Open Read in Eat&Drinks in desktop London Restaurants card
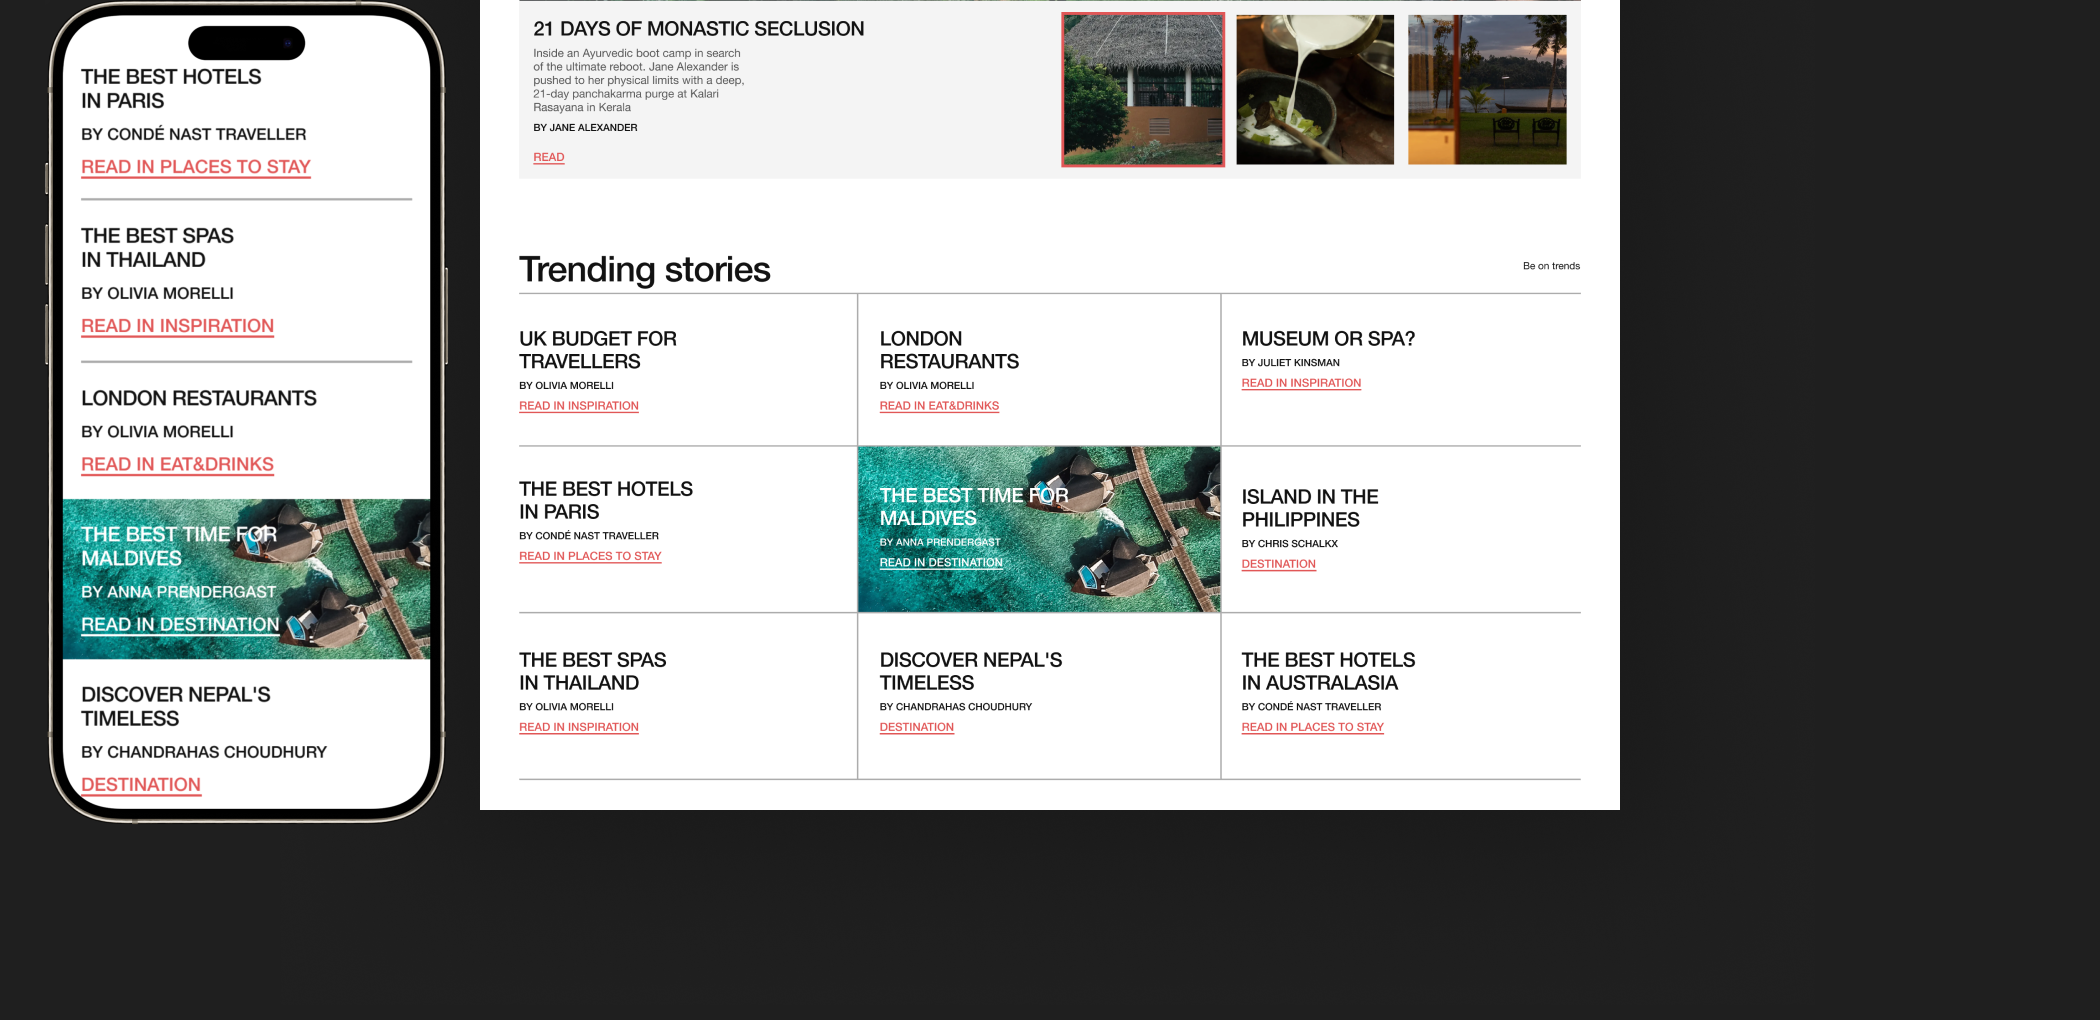This screenshot has width=2100, height=1020. click(939, 406)
